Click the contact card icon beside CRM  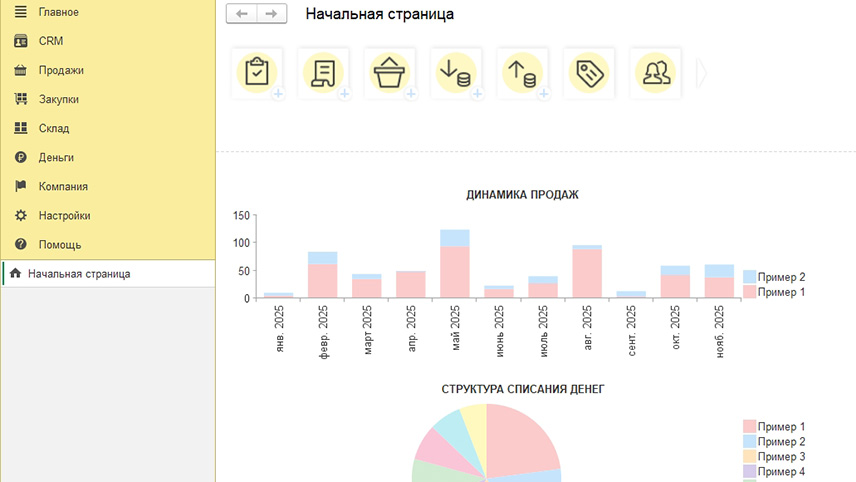(21, 41)
